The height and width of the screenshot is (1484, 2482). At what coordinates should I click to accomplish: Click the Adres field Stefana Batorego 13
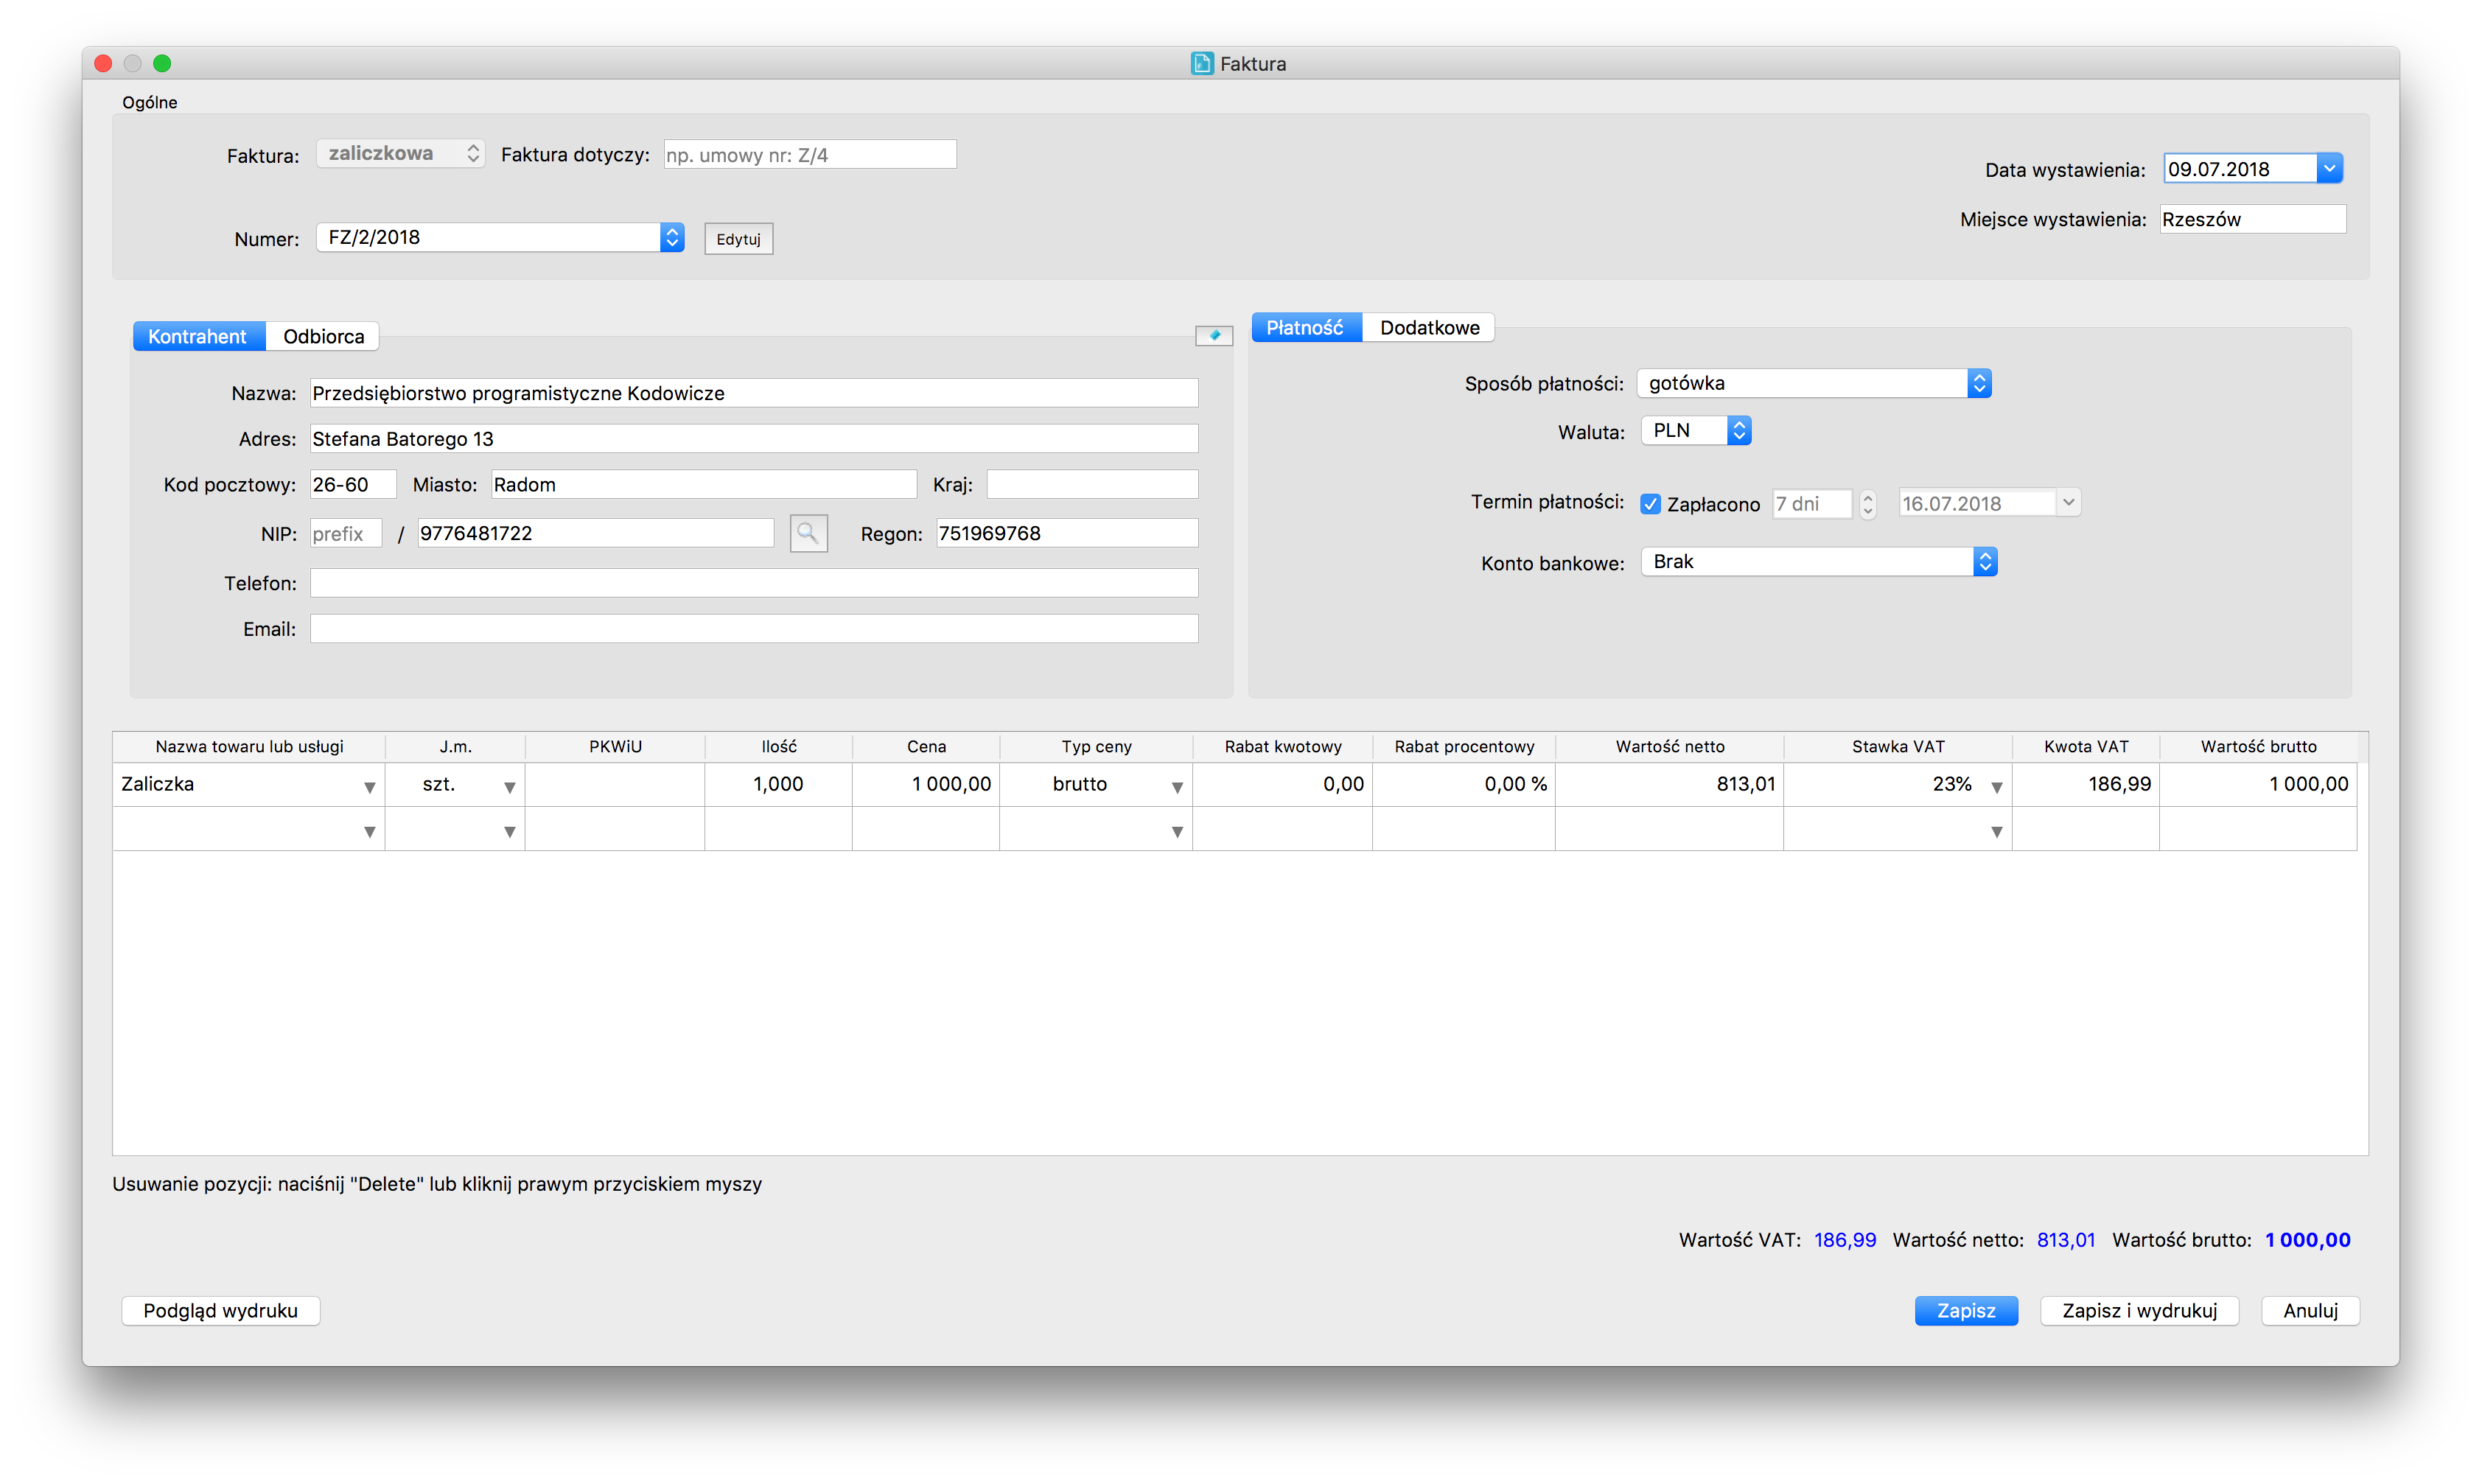point(754,439)
